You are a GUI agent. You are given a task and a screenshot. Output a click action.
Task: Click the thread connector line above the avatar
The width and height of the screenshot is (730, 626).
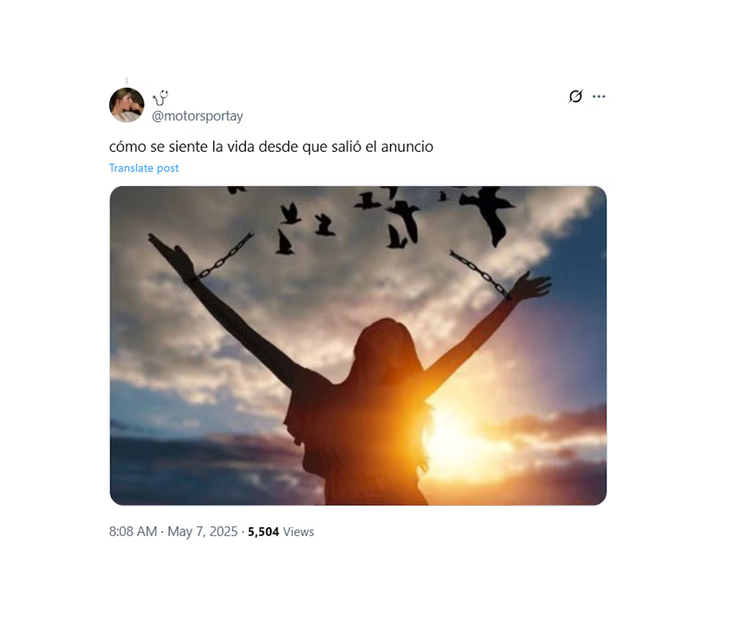pos(127,81)
